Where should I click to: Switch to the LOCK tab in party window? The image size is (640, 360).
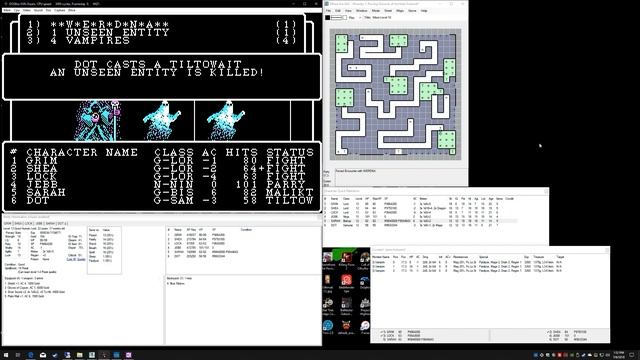[x=29, y=224]
